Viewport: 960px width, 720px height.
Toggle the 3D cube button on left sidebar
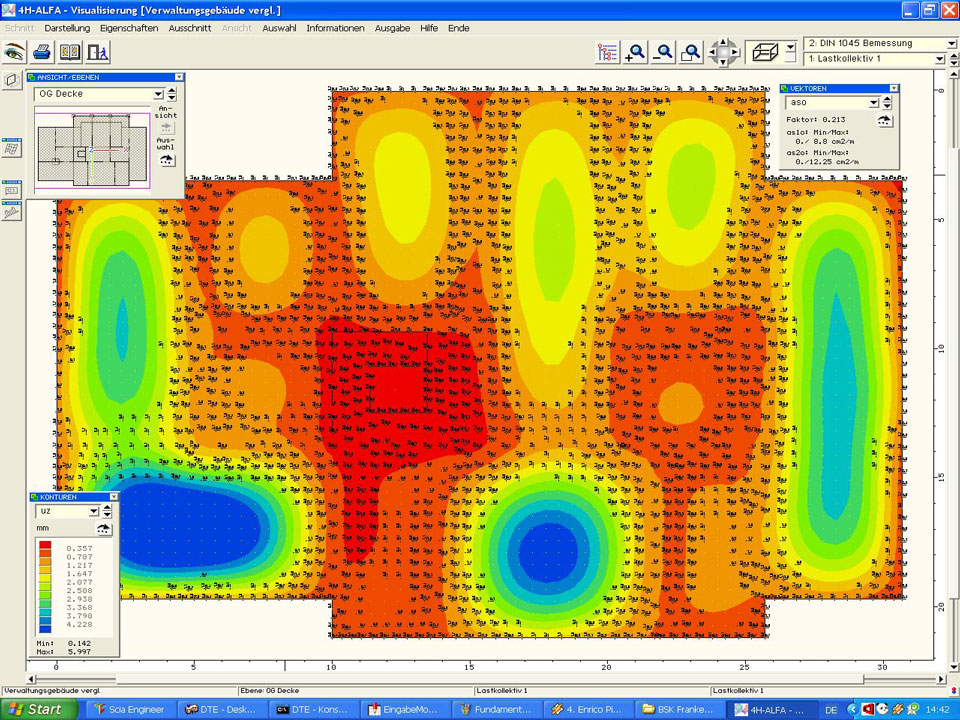pos(12,80)
